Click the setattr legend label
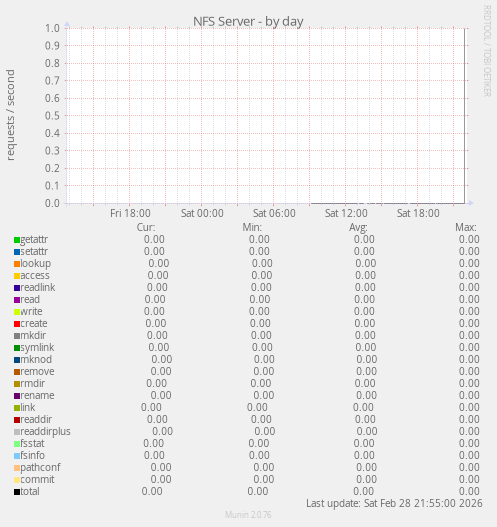 tap(34, 251)
